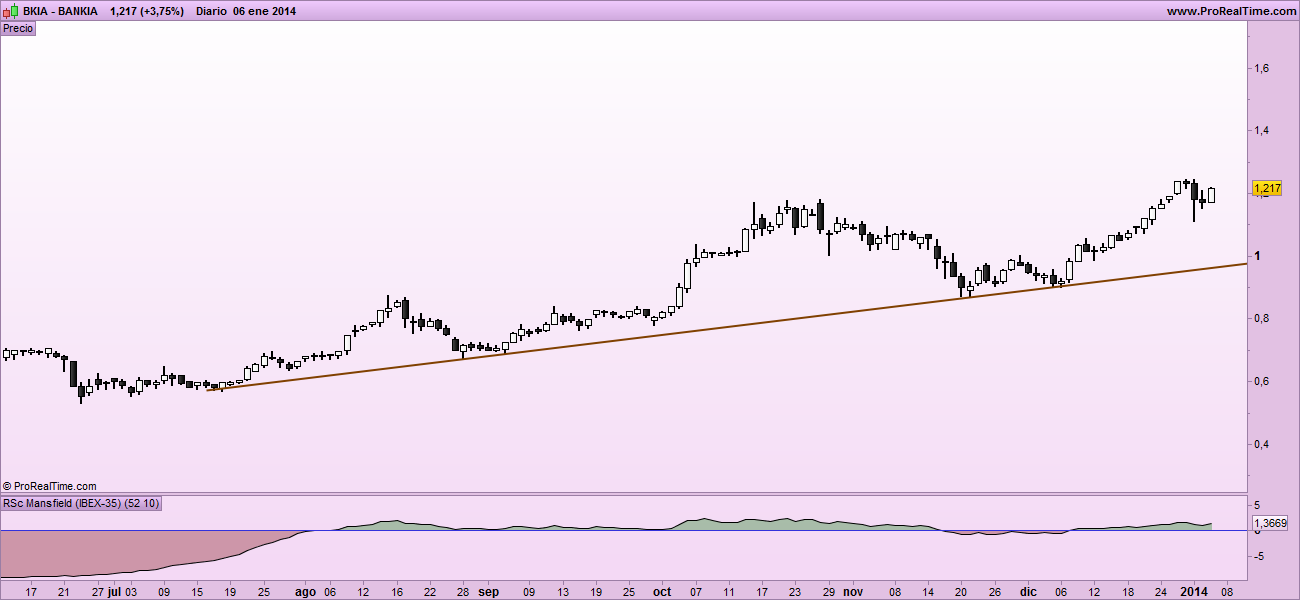Click the 0,8 price axis label
1300x600 pixels.
[x=1261, y=318]
